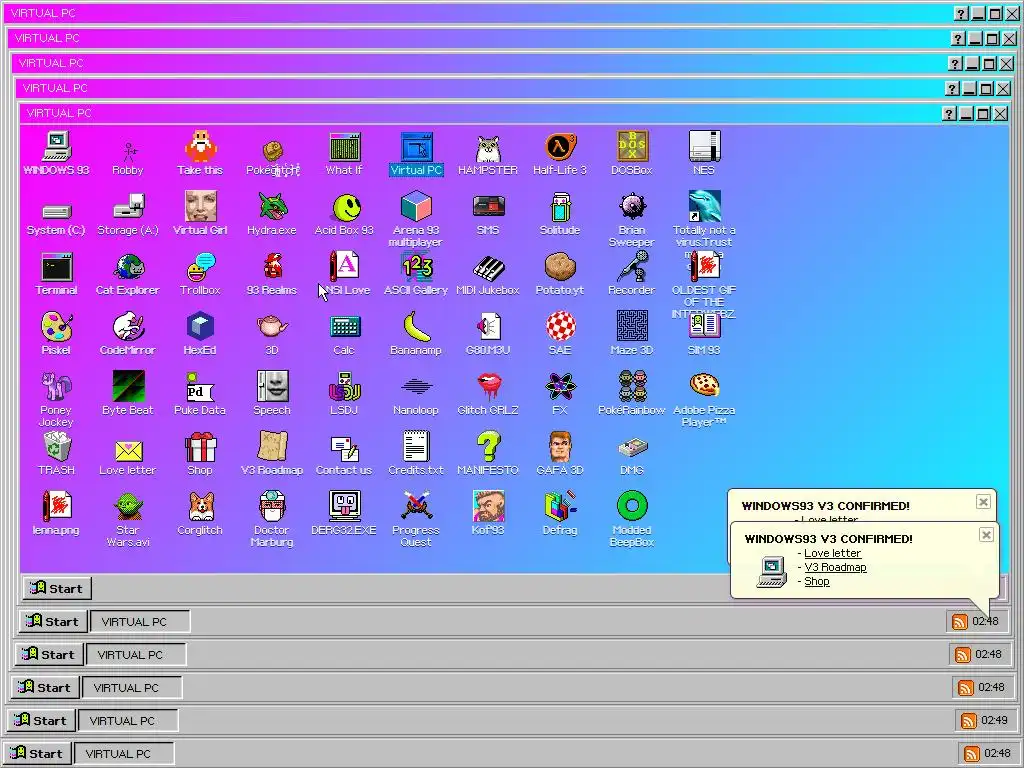
Task: Launch Poney Jockey icon
Action: coord(56,400)
